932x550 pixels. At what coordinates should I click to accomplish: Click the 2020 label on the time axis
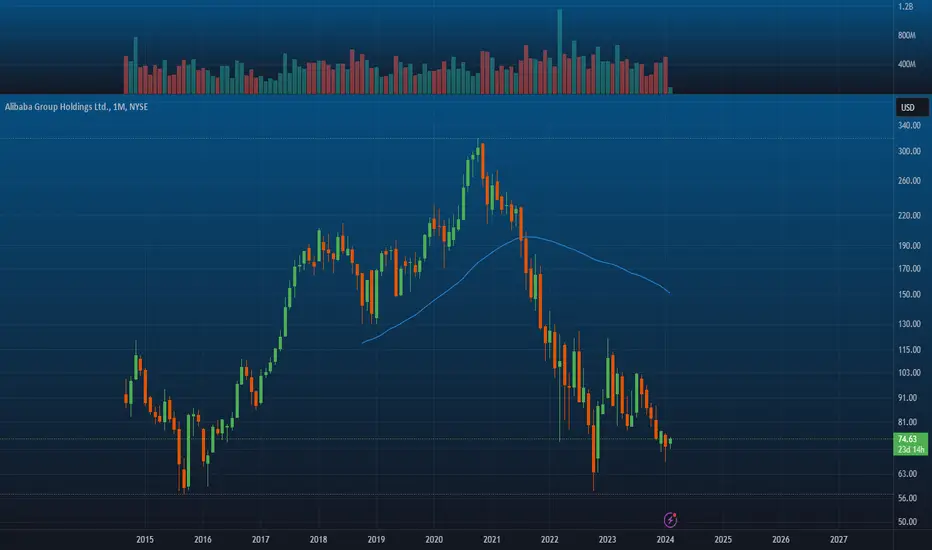coord(434,540)
